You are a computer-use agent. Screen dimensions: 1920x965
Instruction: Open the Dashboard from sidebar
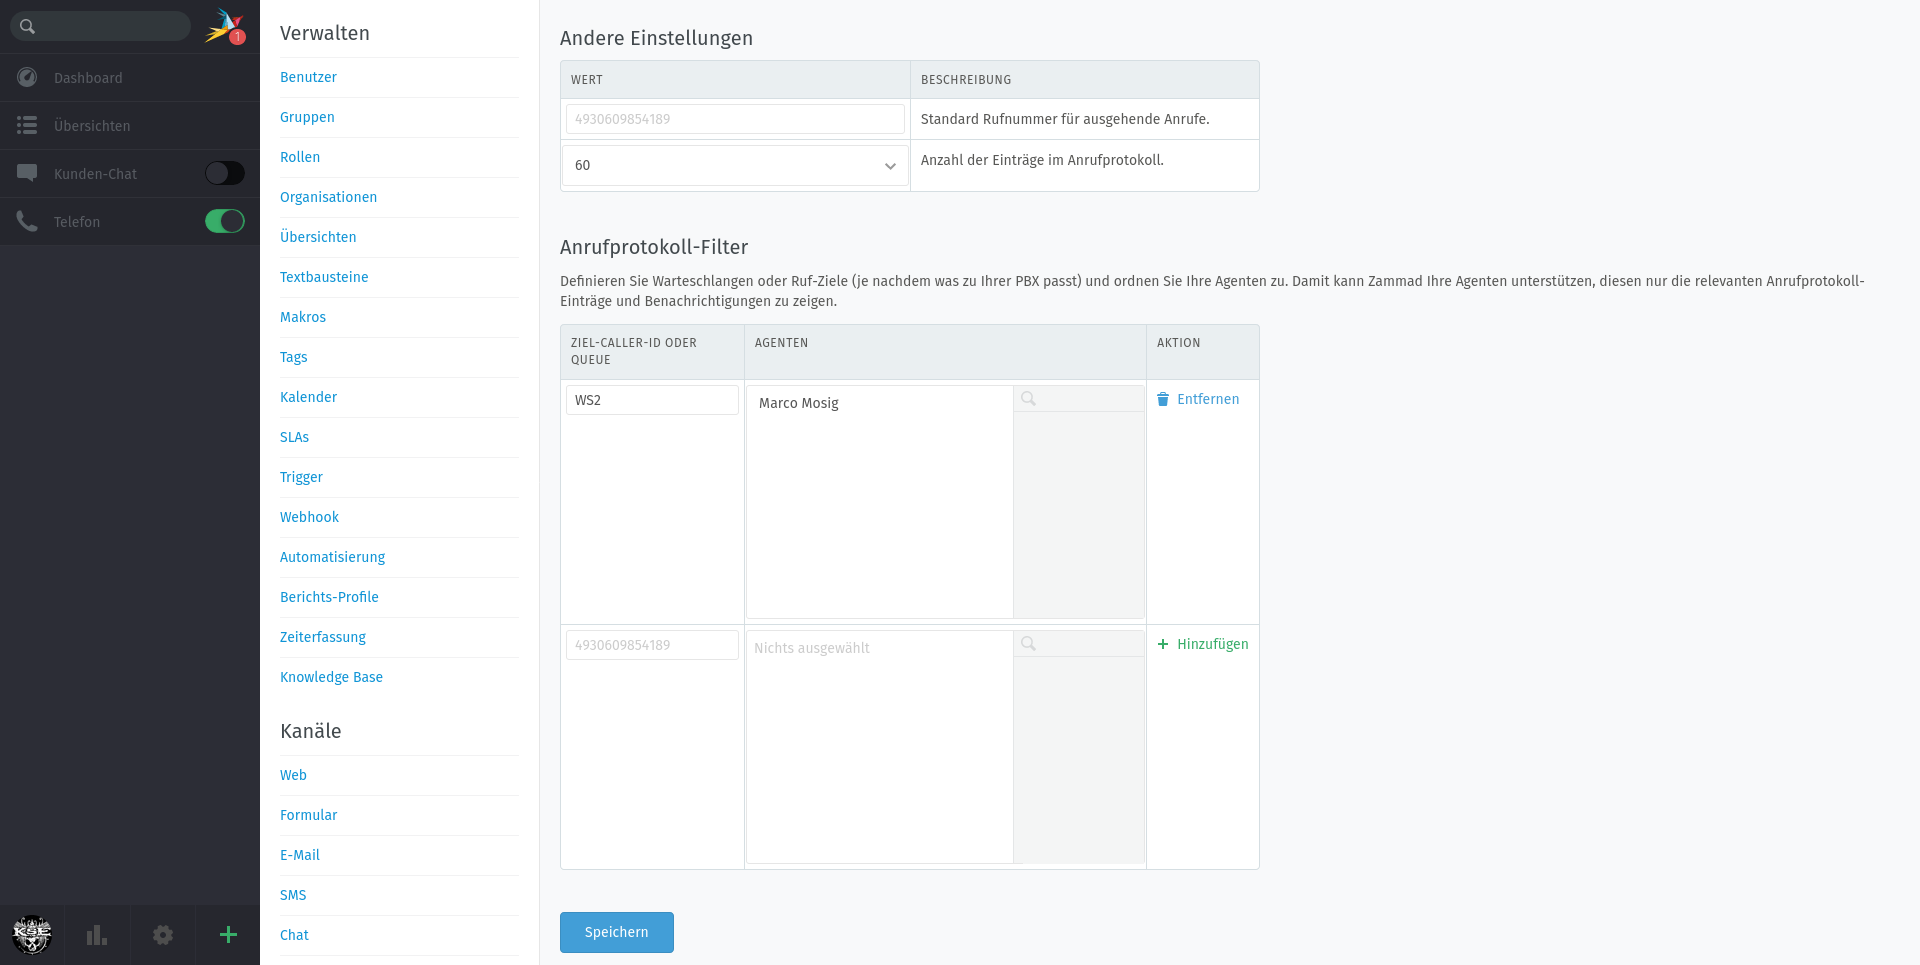[88, 78]
